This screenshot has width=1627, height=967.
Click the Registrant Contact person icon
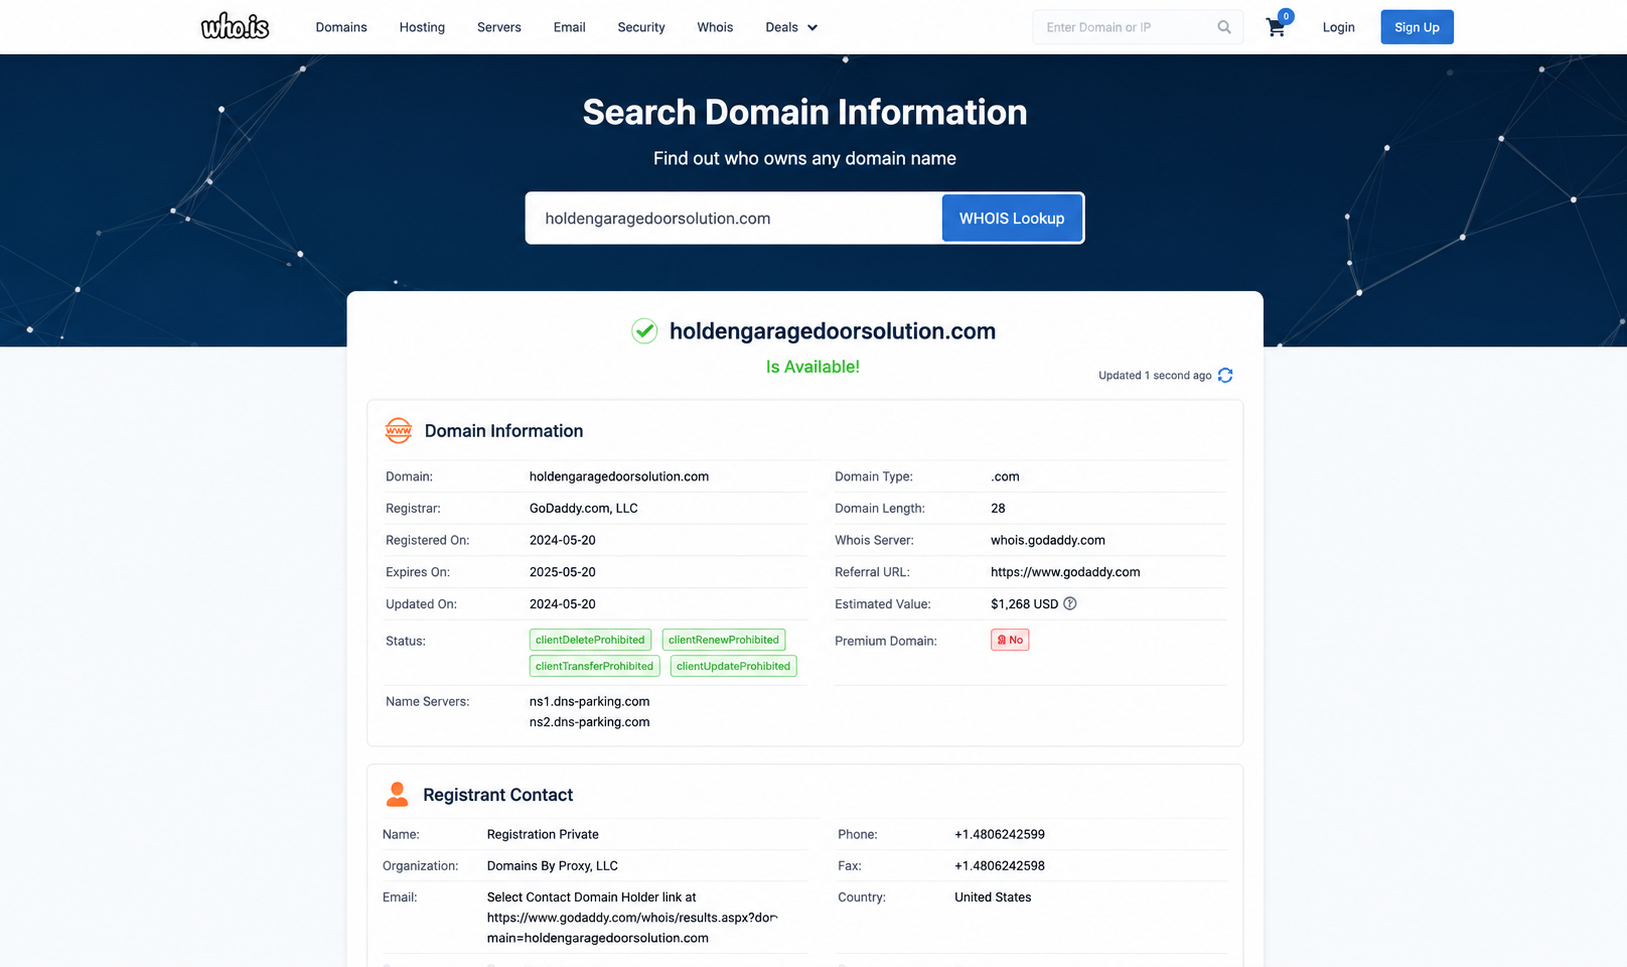coord(397,795)
